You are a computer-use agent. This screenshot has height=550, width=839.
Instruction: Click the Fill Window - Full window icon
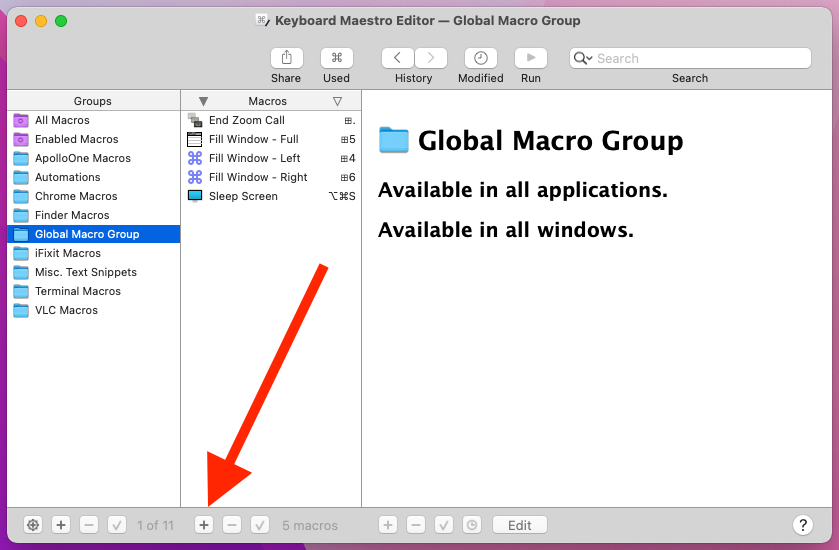point(195,139)
